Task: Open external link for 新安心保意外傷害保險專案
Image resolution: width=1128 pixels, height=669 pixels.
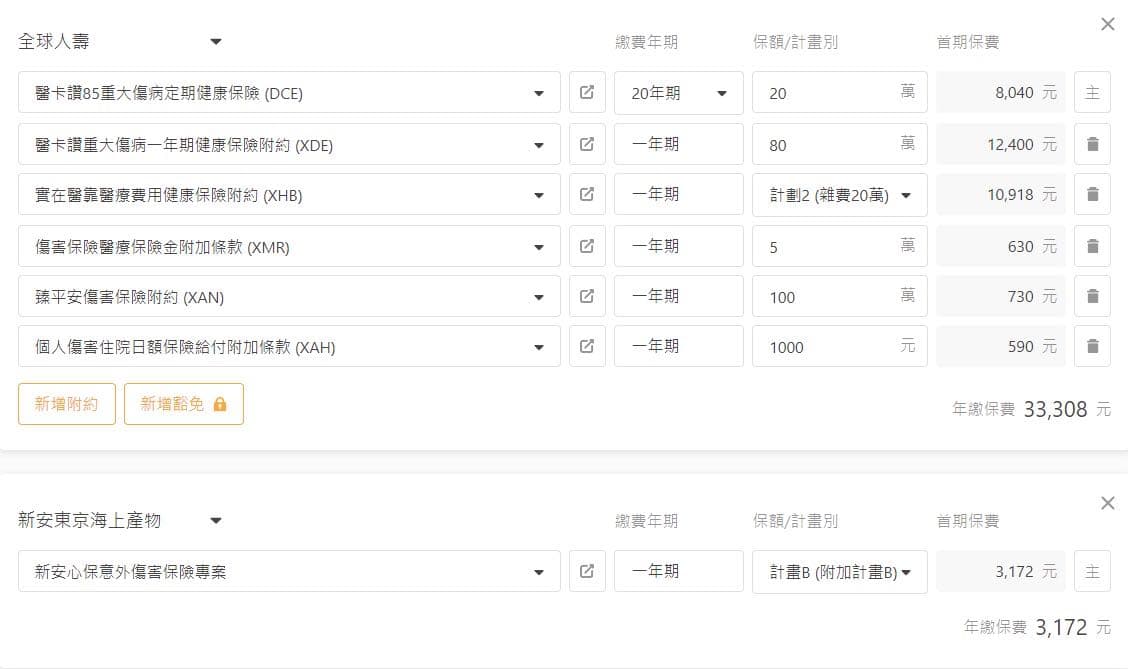Action: click(x=587, y=571)
